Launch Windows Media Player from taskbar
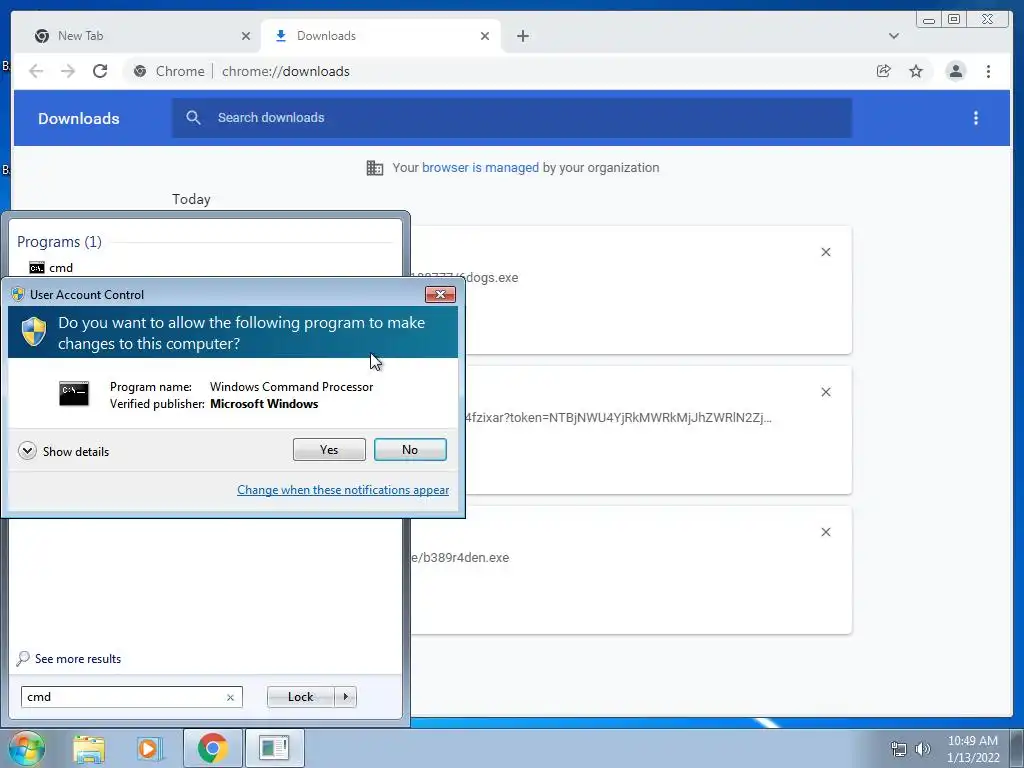The image size is (1024, 768). [x=149, y=748]
